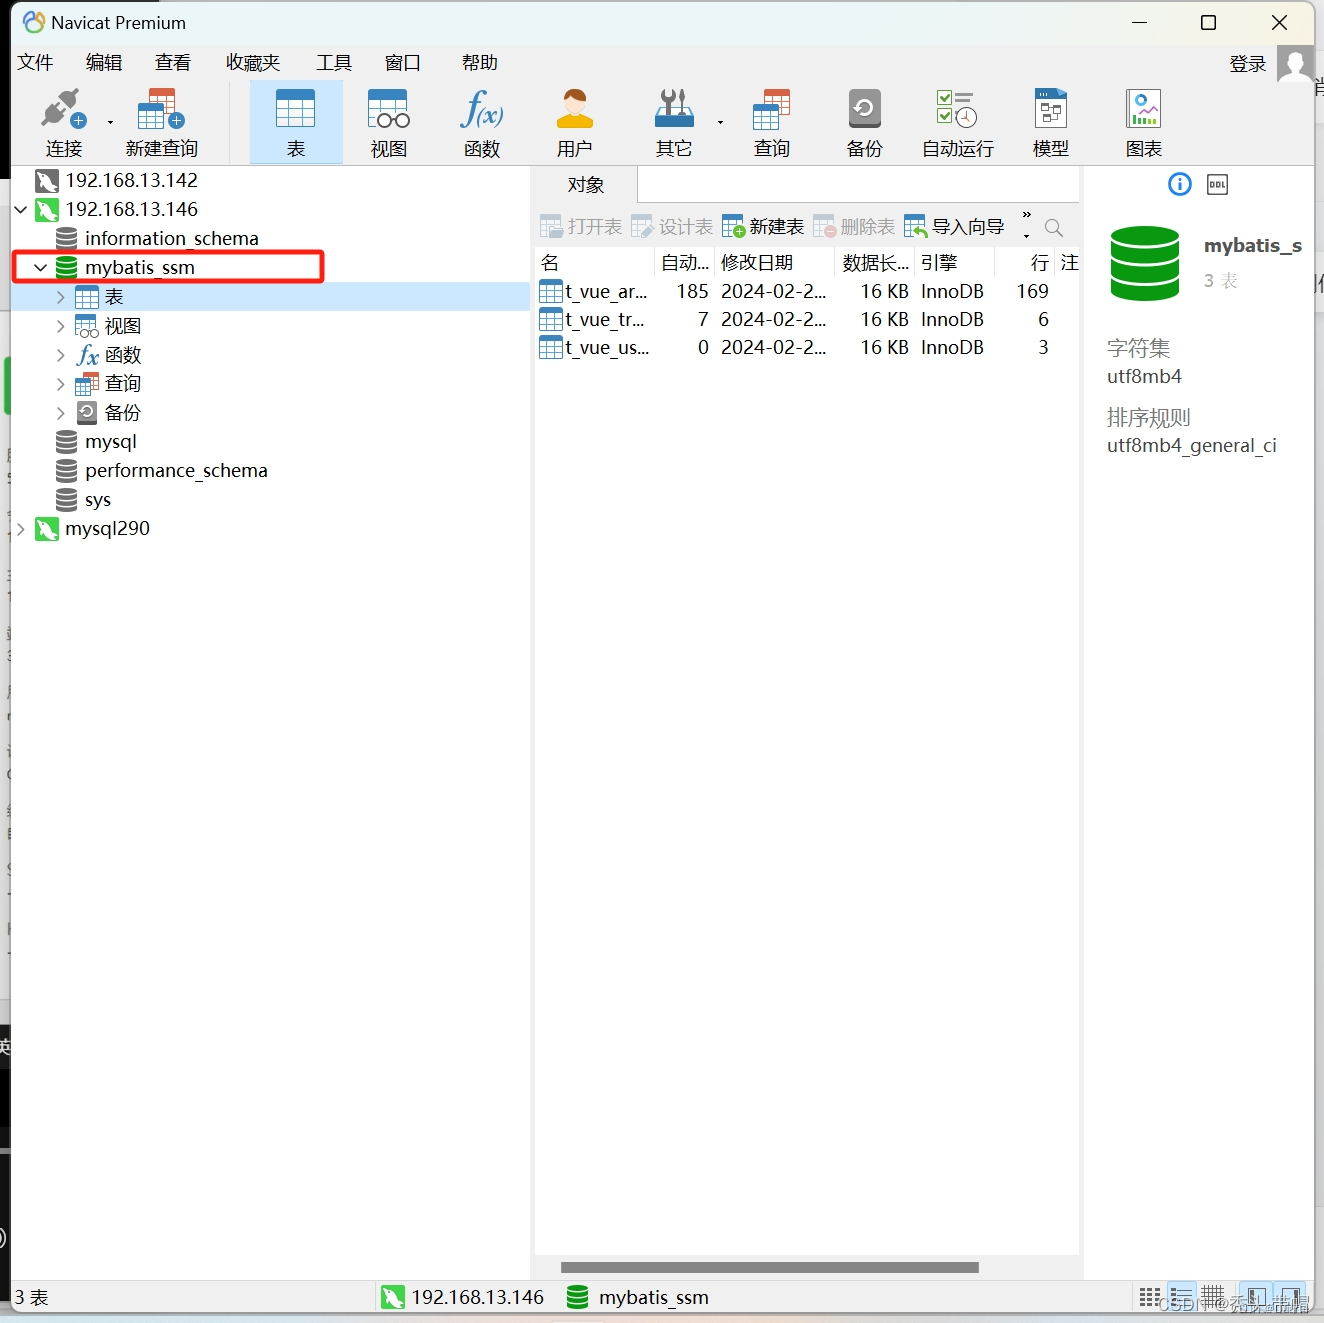Screen dimensions: 1324x1323
Task: Switch to list view
Action: (1181, 1297)
